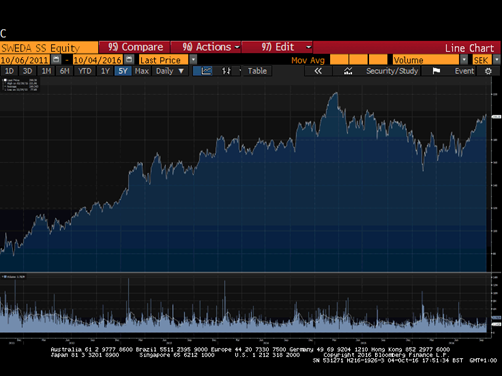Open the 96) Actions menu
Viewport: 502px width, 376px height.
[x=207, y=47]
